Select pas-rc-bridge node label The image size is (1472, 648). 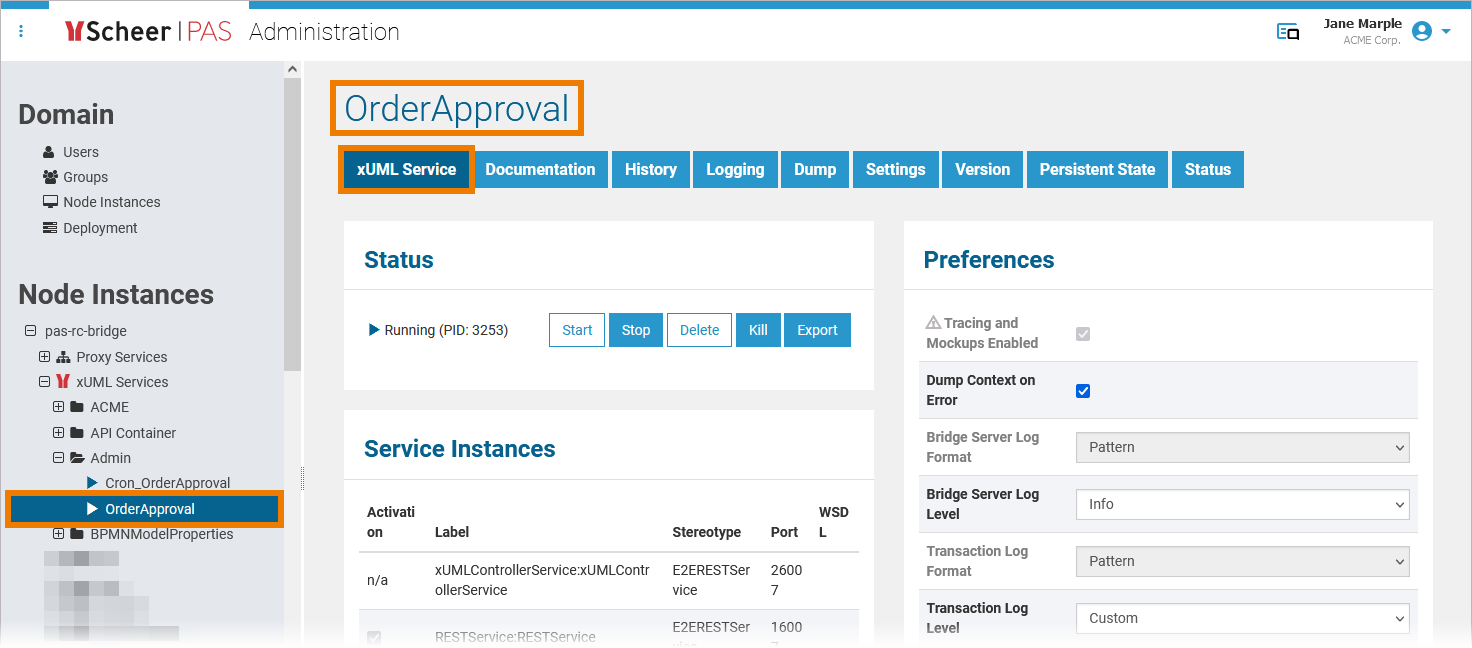(x=86, y=331)
